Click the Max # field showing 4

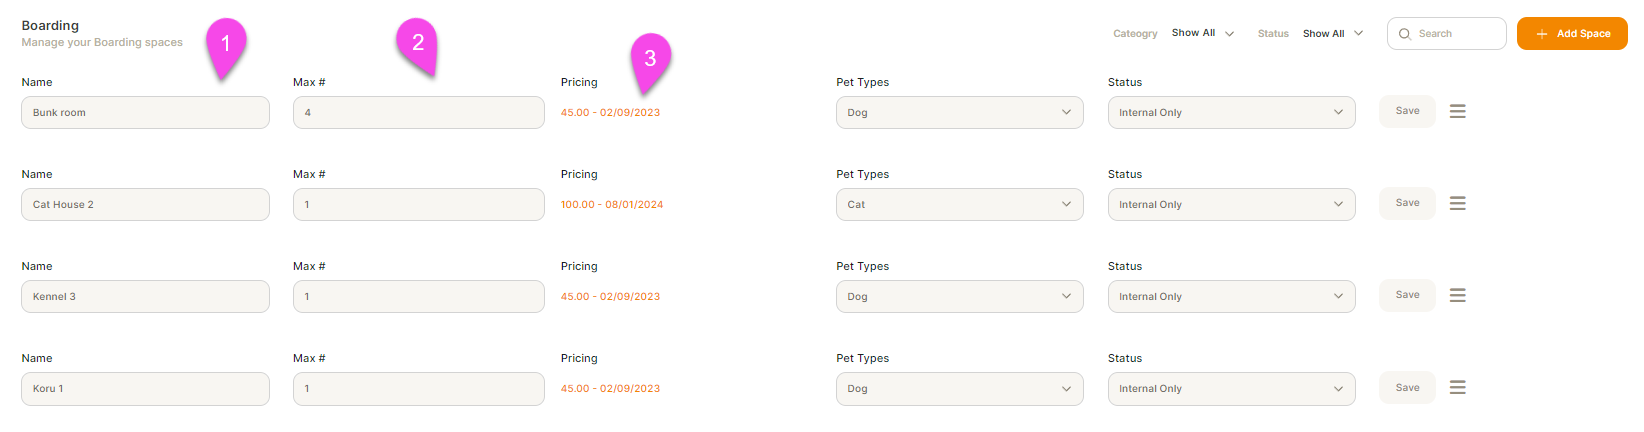click(419, 112)
